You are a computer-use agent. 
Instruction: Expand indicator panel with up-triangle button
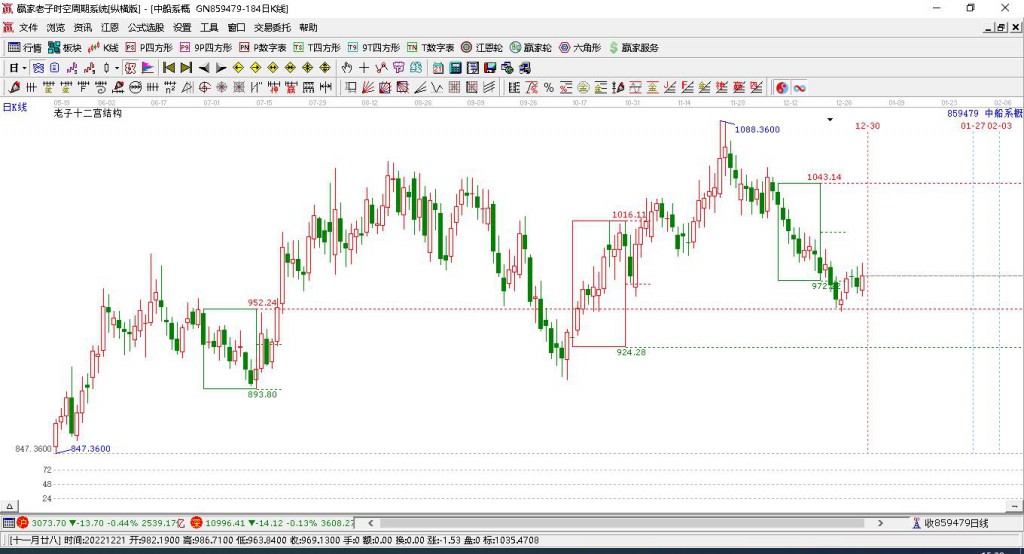tap(9, 506)
